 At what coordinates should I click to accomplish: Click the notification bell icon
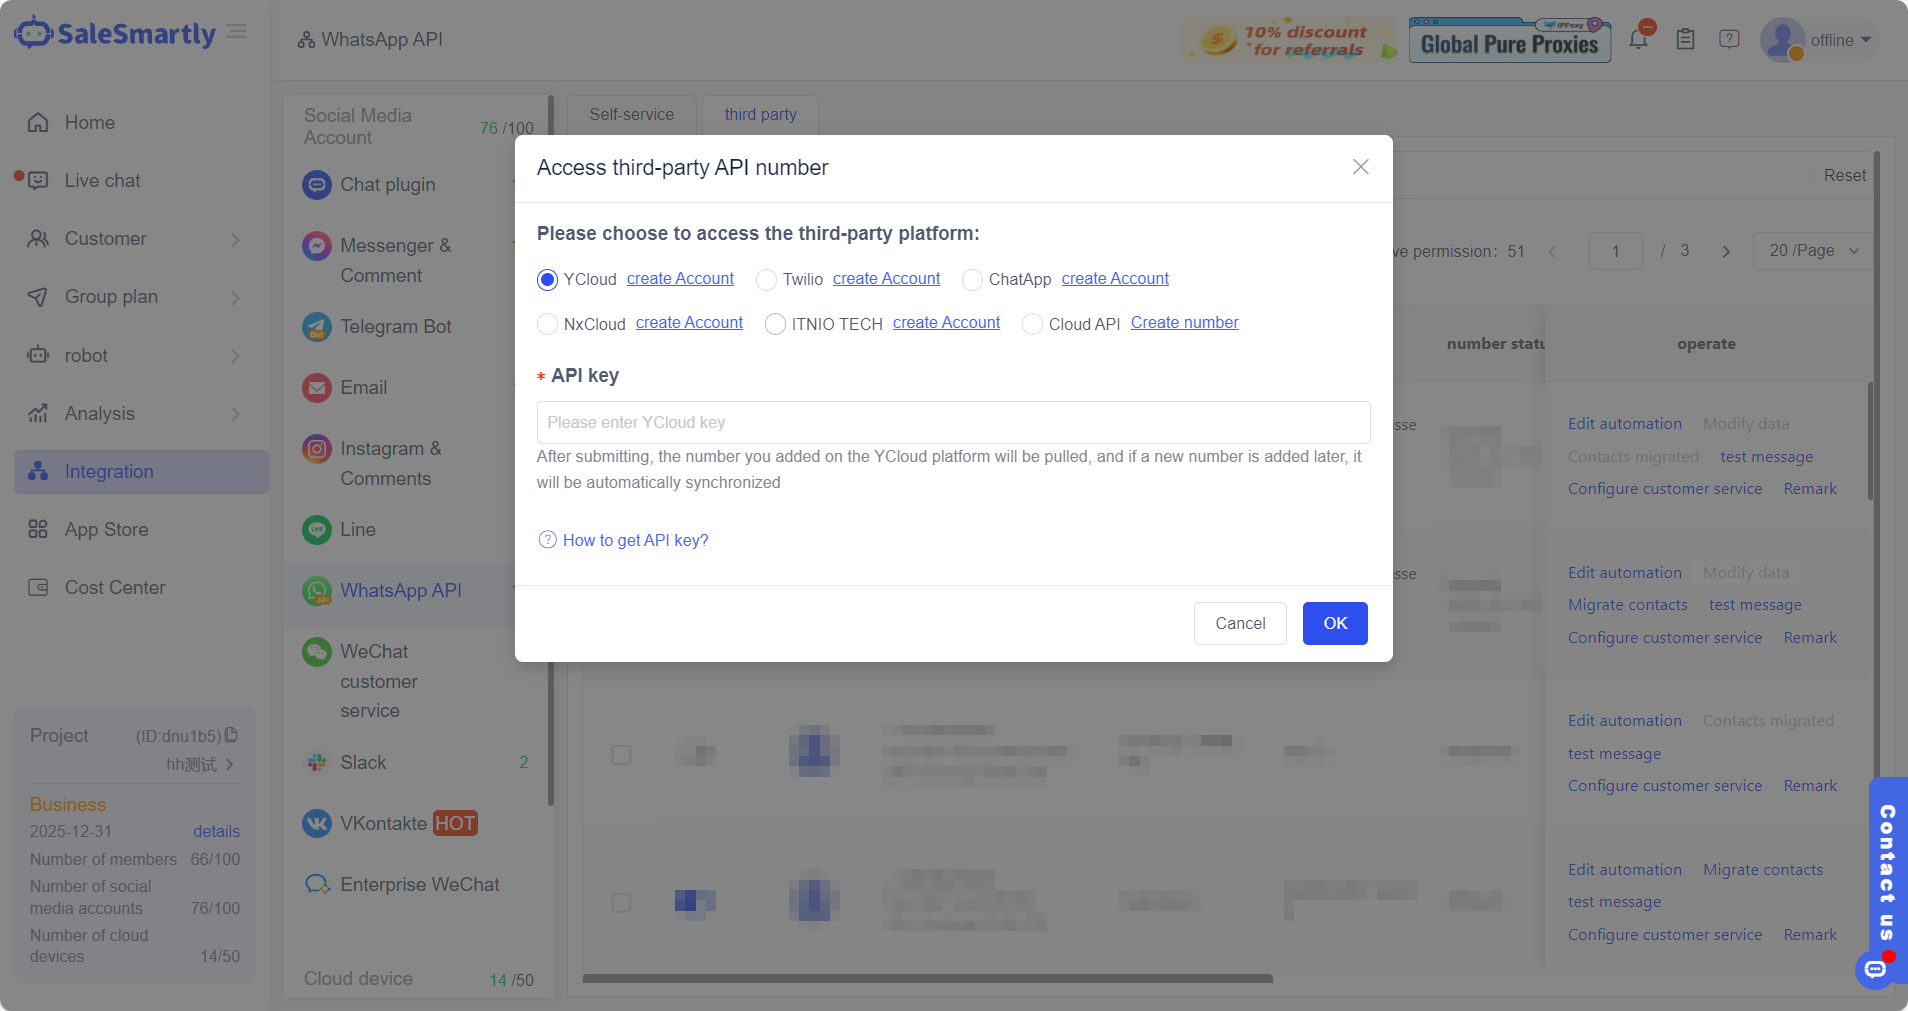pos(1638,40)
